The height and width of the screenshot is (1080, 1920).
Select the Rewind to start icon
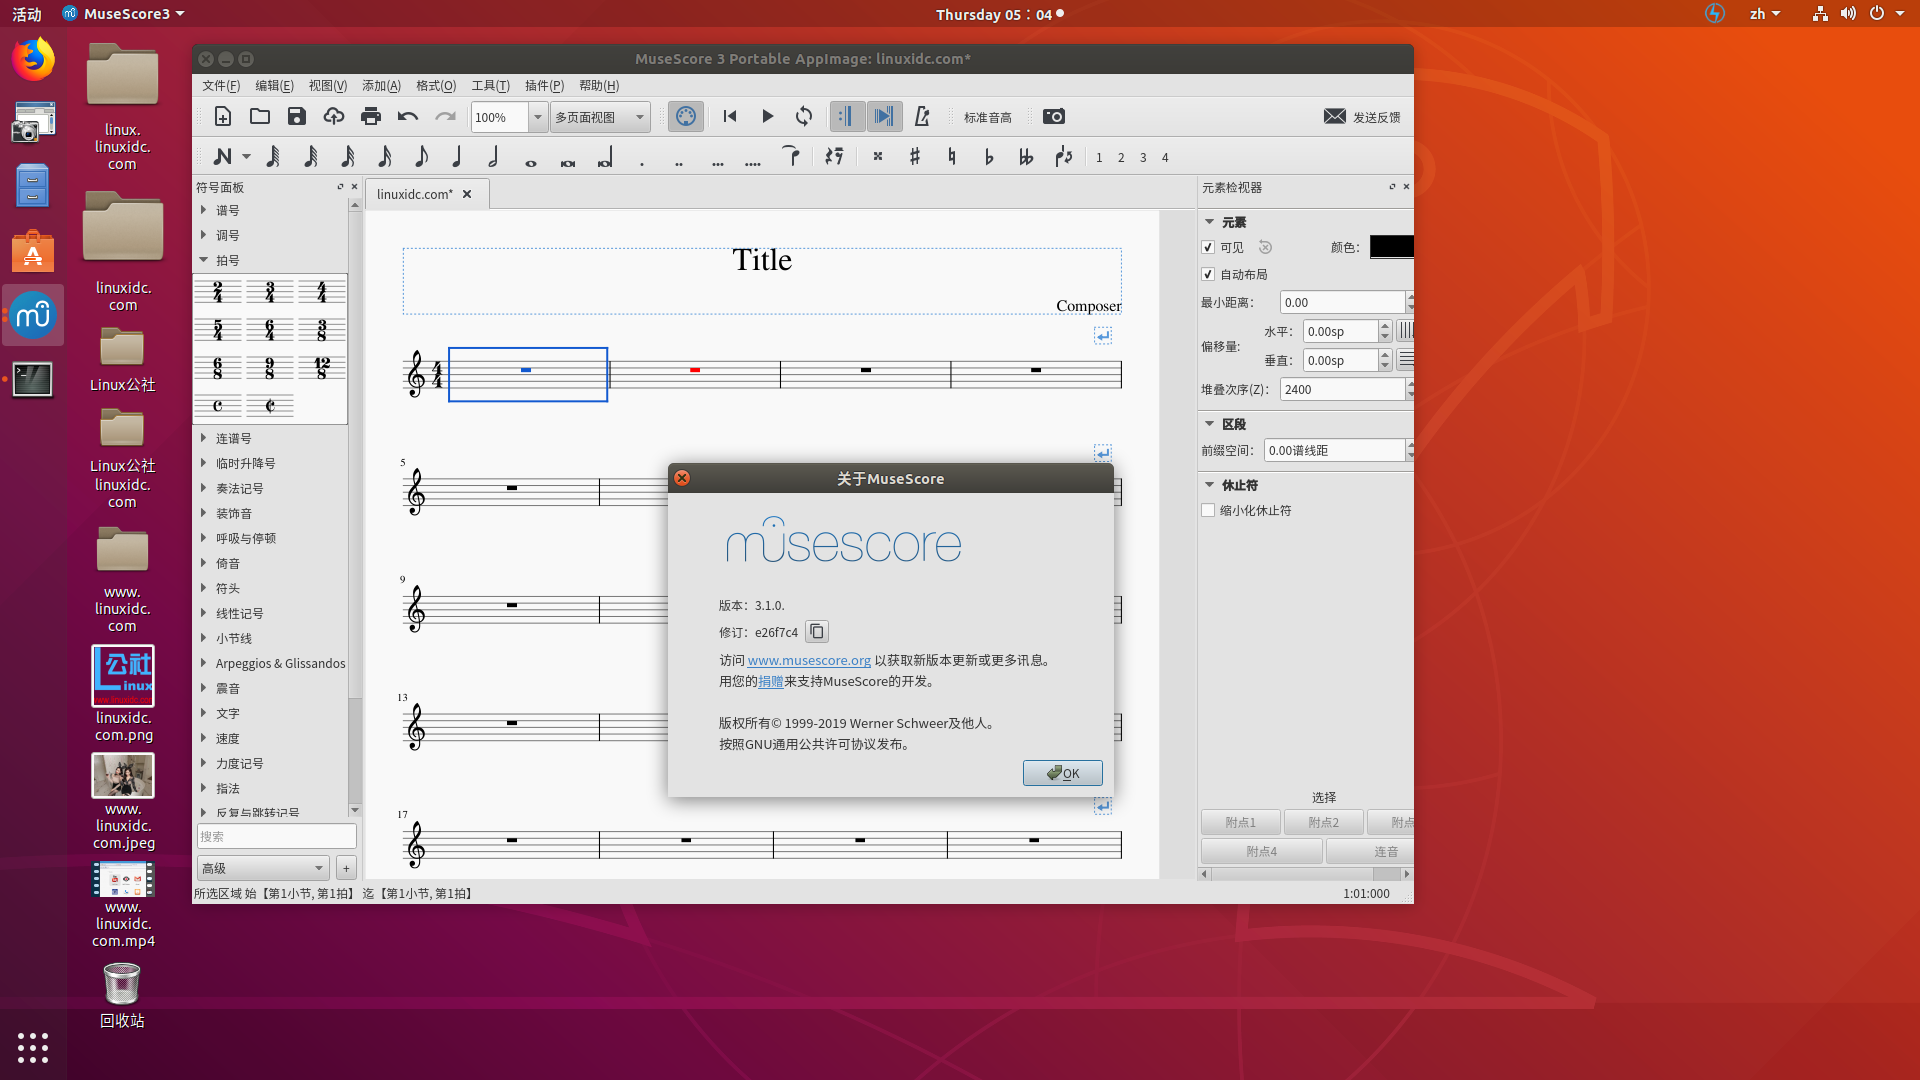point(731,117)
